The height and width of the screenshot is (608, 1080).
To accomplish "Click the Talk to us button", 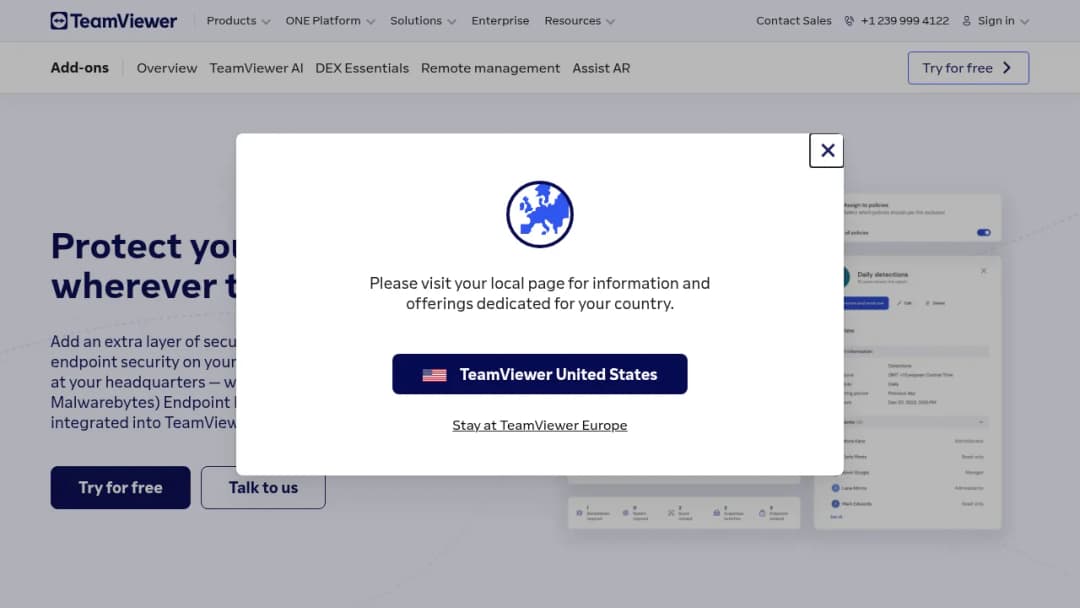I will point(263,488).
